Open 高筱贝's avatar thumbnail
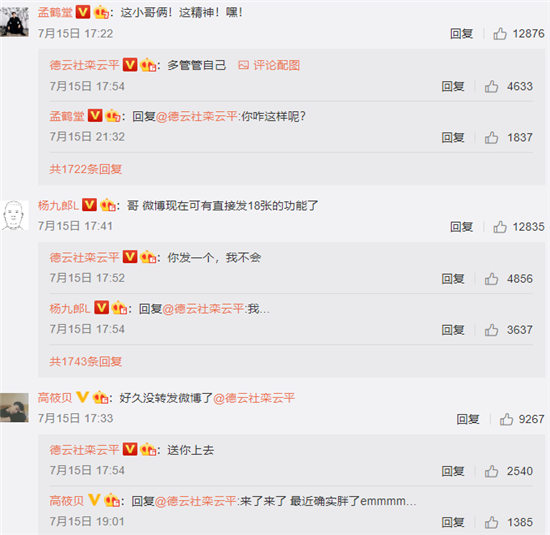The image size is (550, 535). (14, 408)
